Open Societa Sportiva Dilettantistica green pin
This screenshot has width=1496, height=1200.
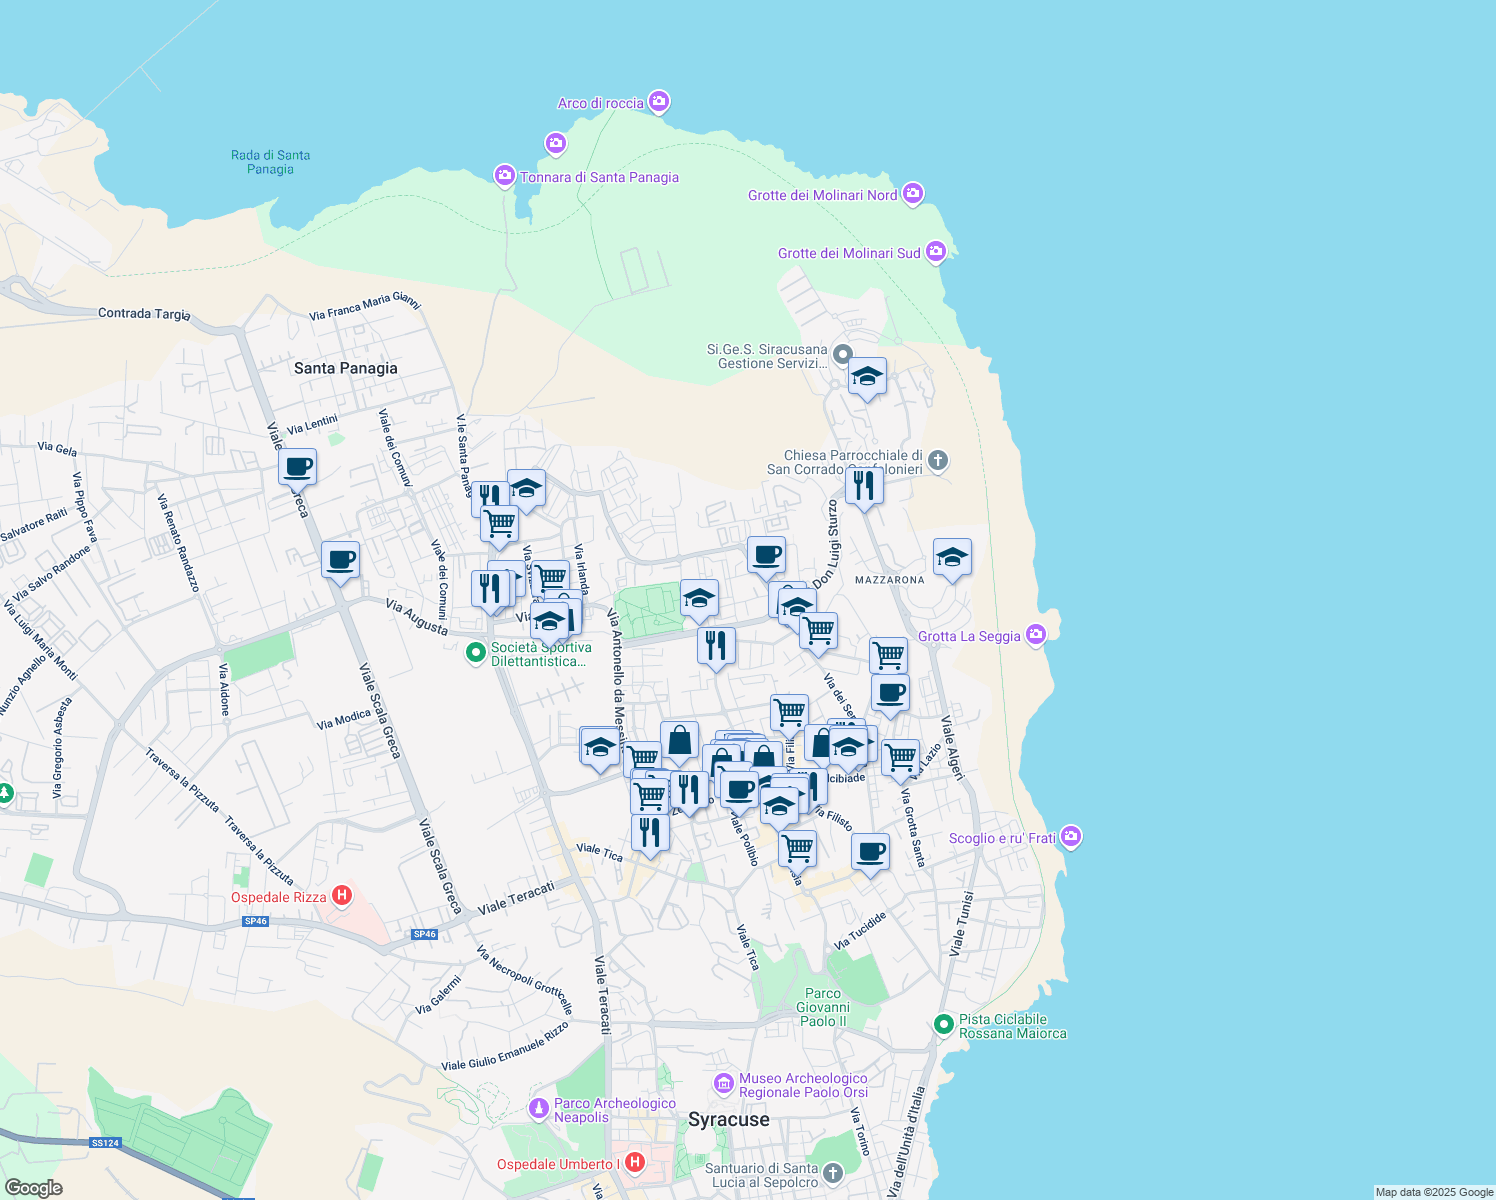(x=477, y=653)
